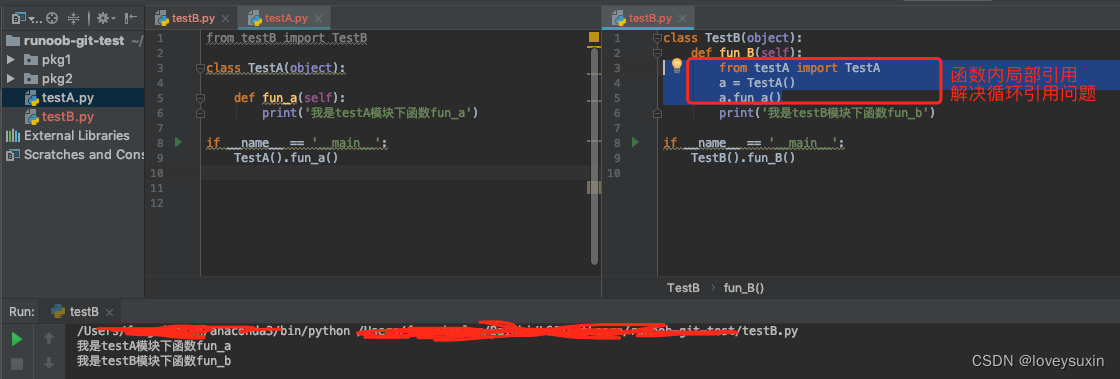Expand the pkg1 folder arrow

point(11,59)
